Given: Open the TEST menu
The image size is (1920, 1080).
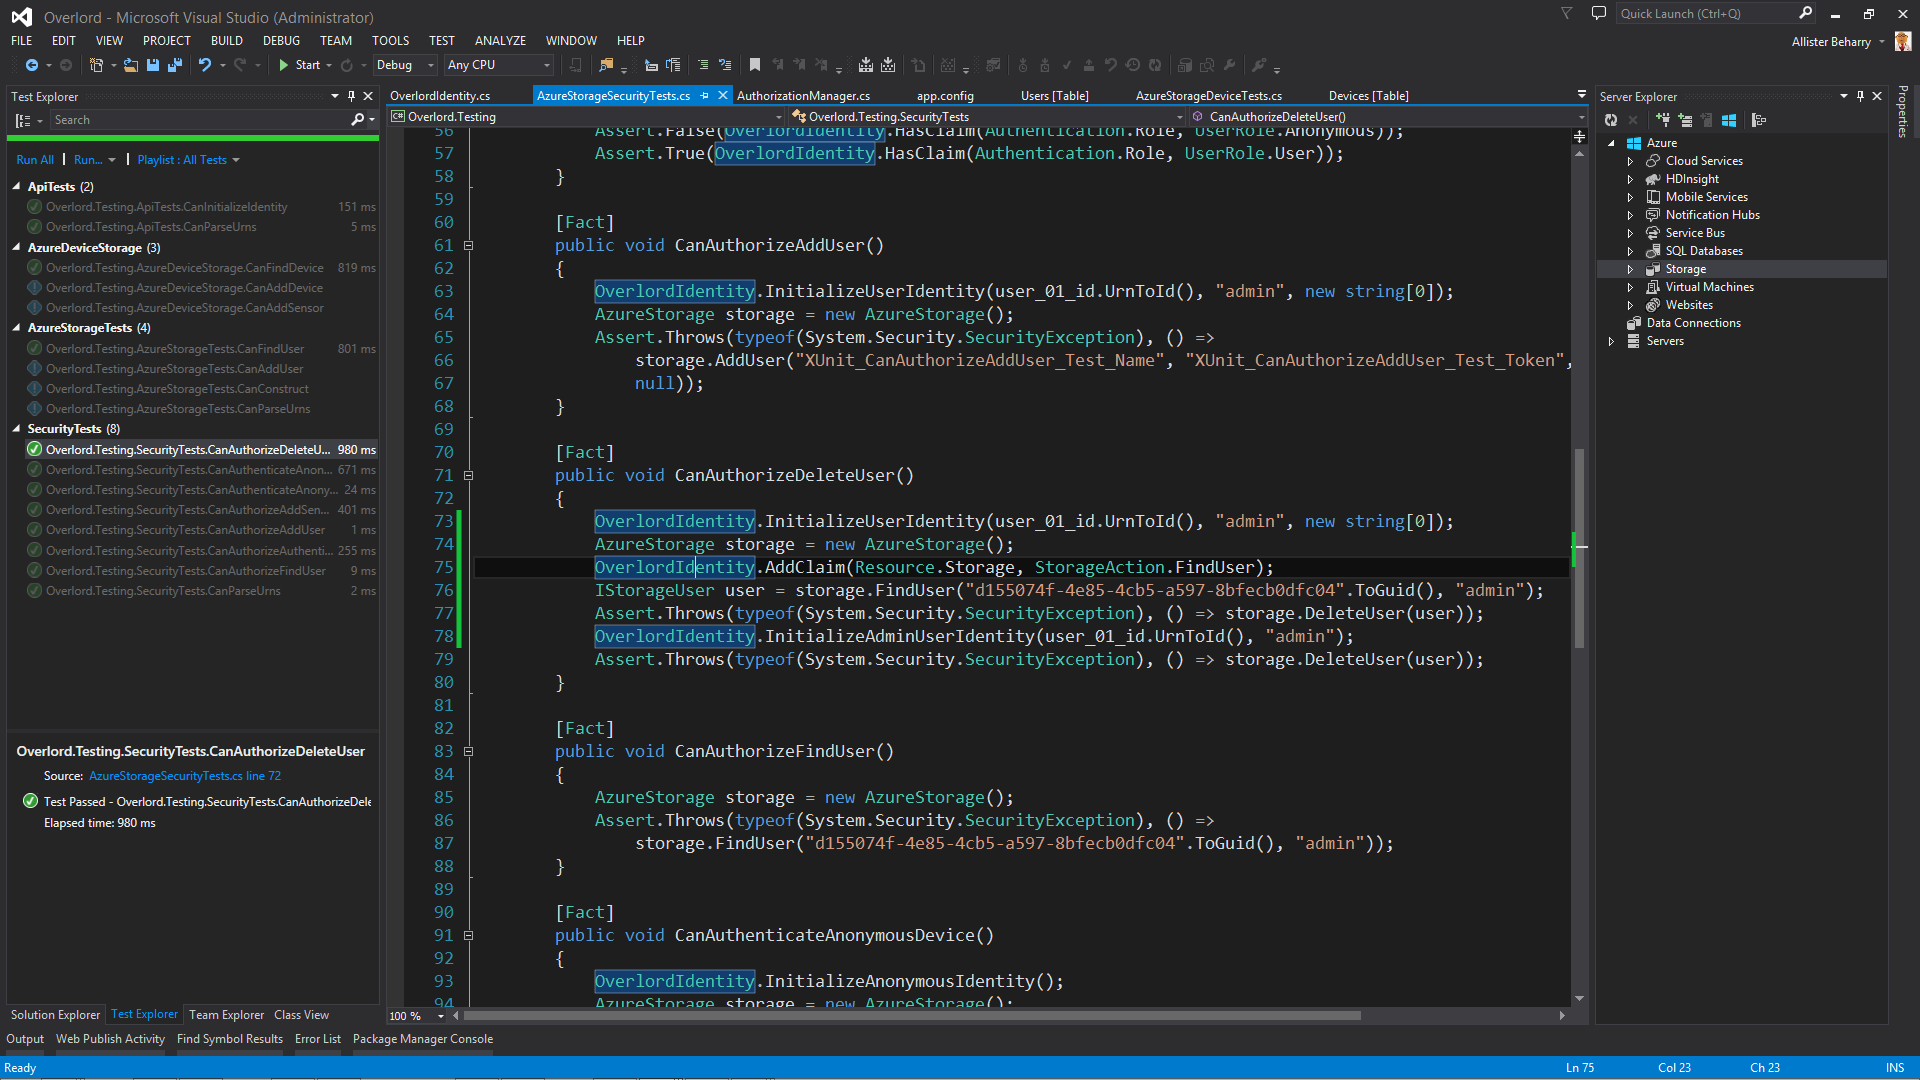Looking at the screenshot, I should pos(442,41).
